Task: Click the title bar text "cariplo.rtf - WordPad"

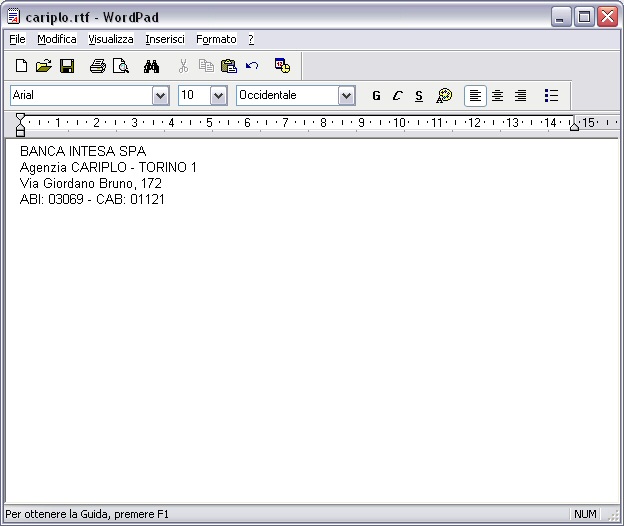Action: tap(92, 18)
